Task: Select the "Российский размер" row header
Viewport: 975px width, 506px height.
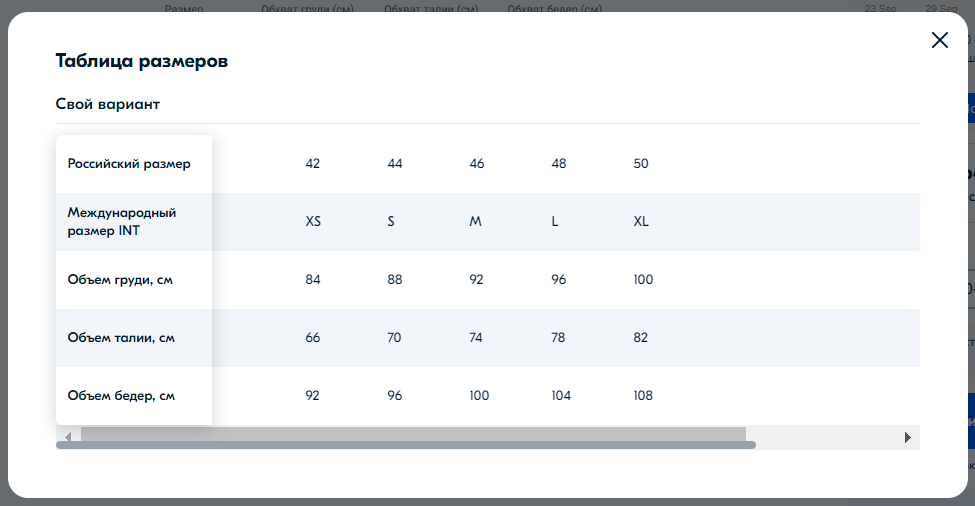Action: [x=129, y=164]
